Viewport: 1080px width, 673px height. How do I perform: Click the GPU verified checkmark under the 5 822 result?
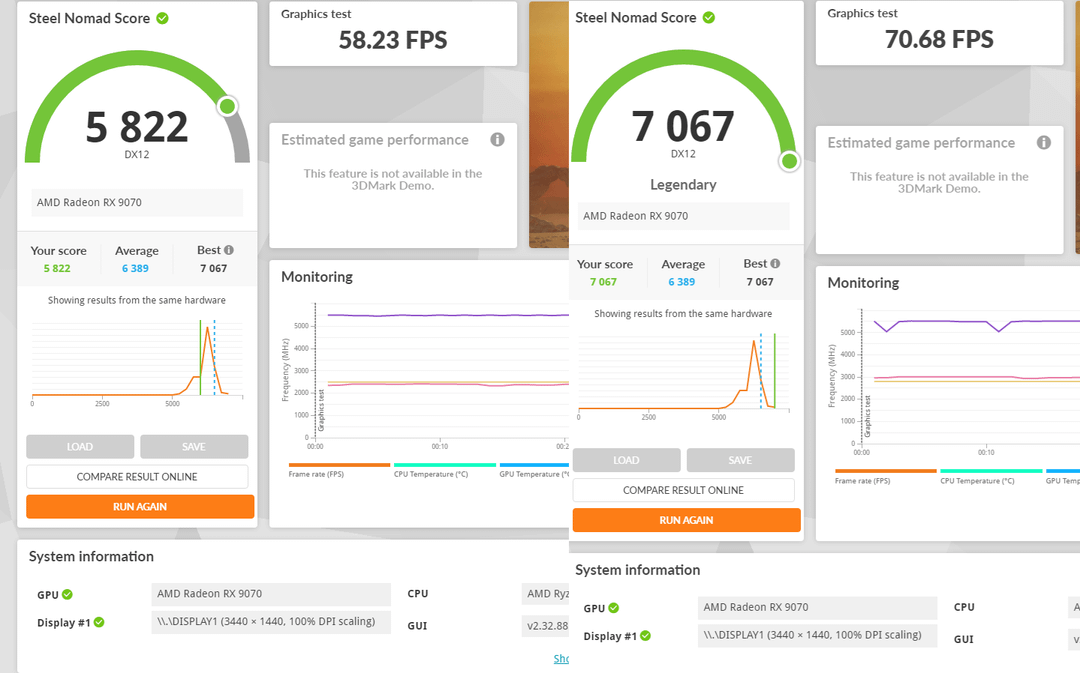(x=67, y=594)
